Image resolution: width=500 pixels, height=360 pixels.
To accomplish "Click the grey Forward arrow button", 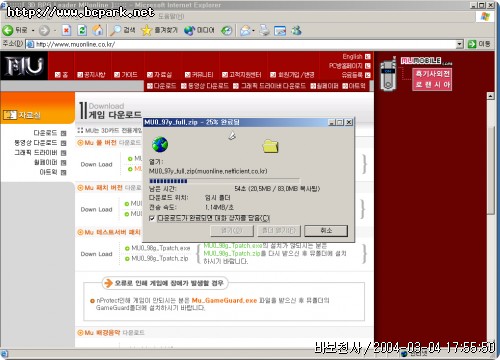I will tap(44, 31).
